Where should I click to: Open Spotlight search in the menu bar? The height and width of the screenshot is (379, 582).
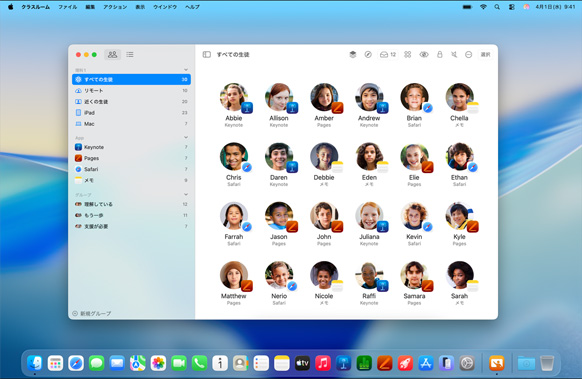coord(497,7)
